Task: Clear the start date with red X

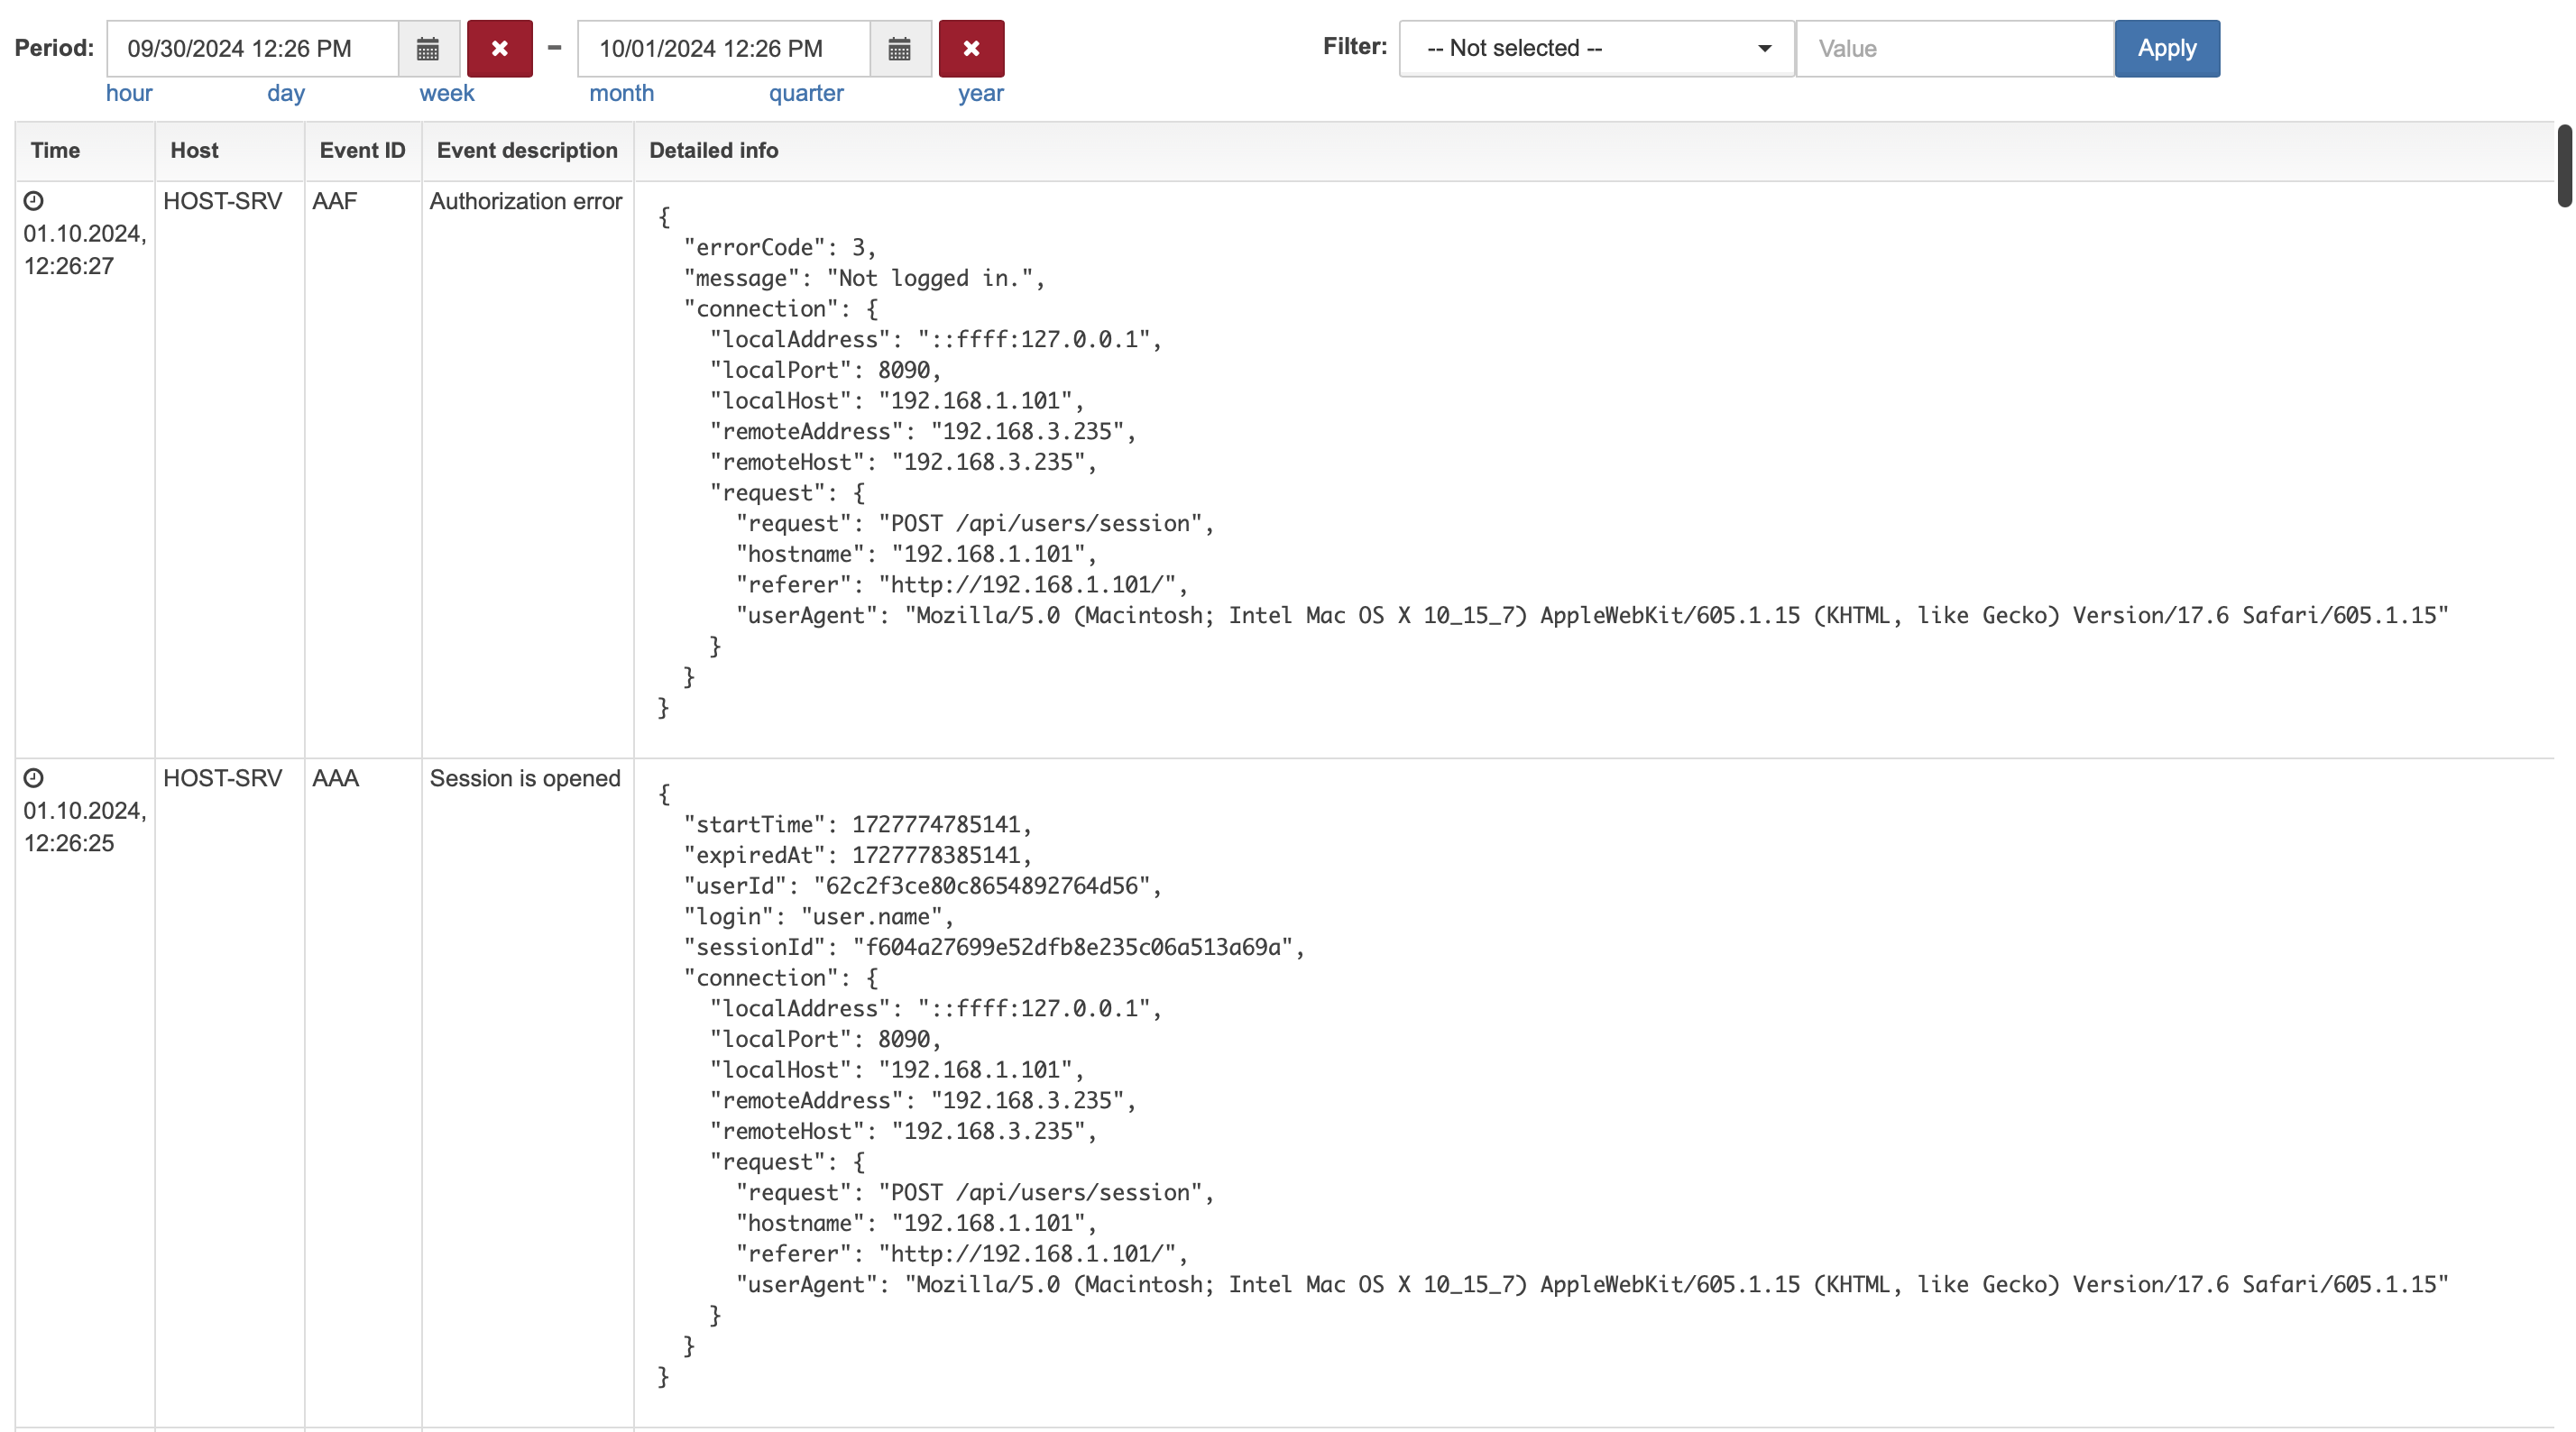Action: [x=500, y=48]
